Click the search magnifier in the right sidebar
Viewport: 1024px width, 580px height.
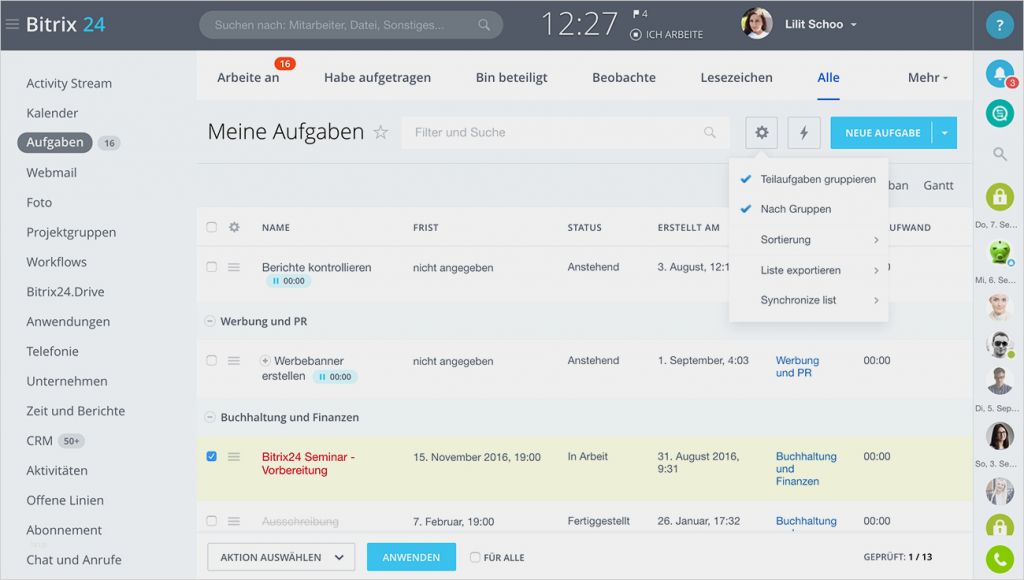tap(999, 155)
